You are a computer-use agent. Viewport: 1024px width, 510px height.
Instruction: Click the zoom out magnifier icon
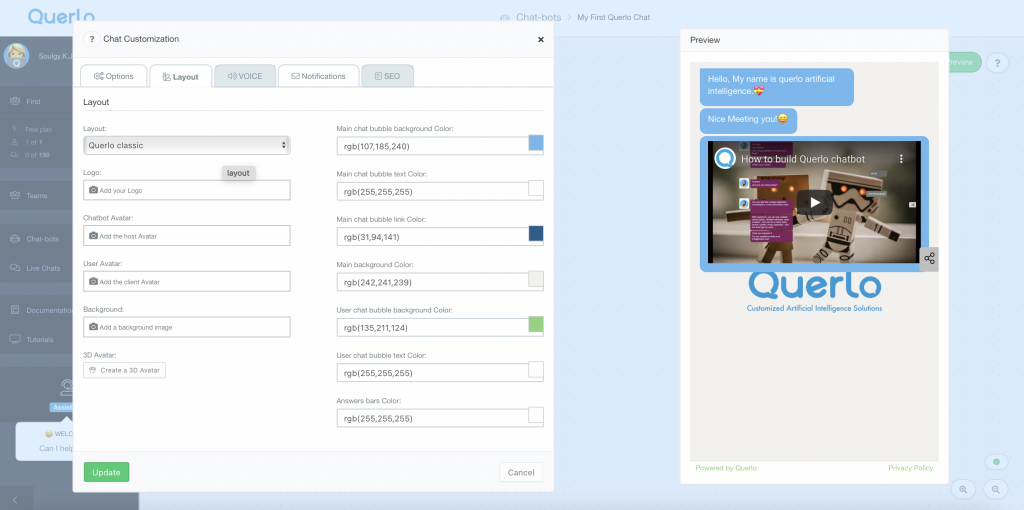point(995,489)
